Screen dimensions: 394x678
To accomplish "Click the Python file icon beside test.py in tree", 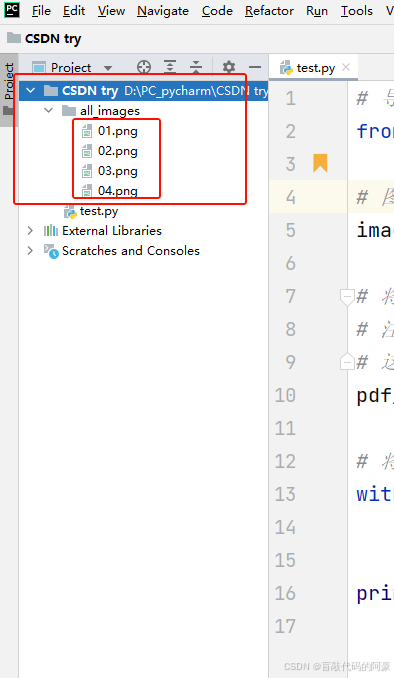I will (x=70, y=211).
